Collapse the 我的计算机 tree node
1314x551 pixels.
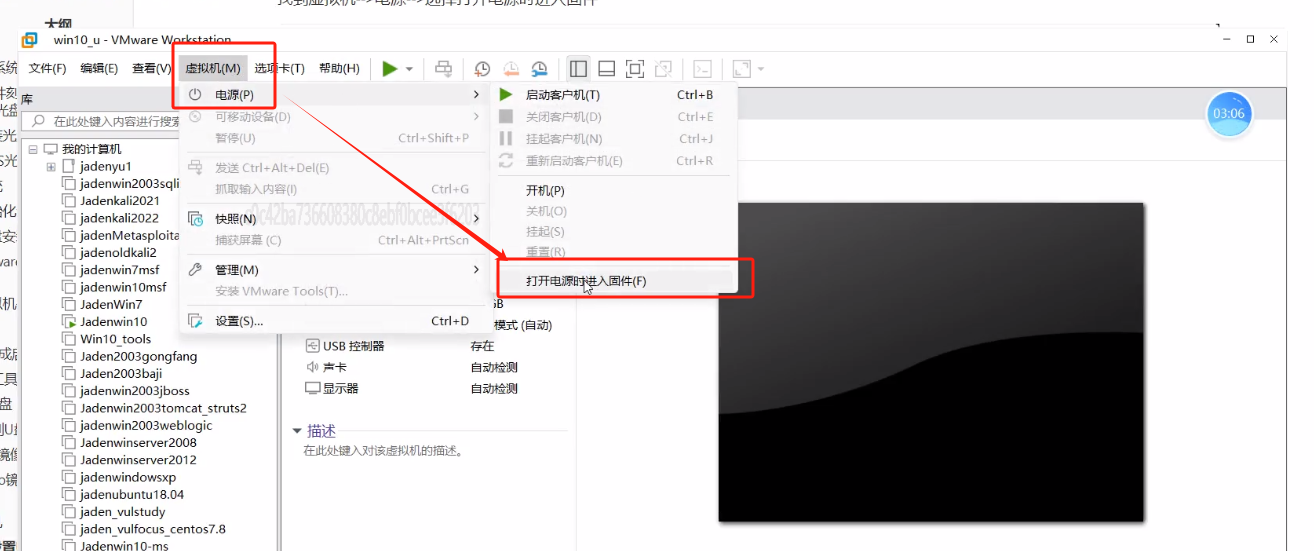pyautogui.click(x=33, y=149)
